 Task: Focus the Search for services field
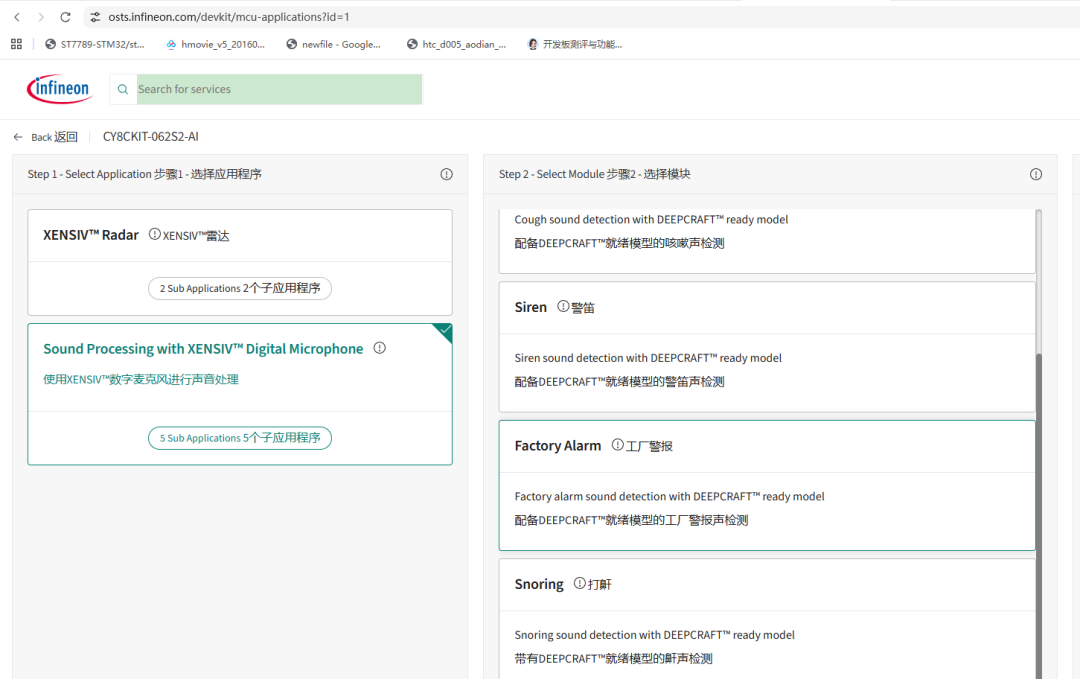pyautogui.click(x=279, y=90)
